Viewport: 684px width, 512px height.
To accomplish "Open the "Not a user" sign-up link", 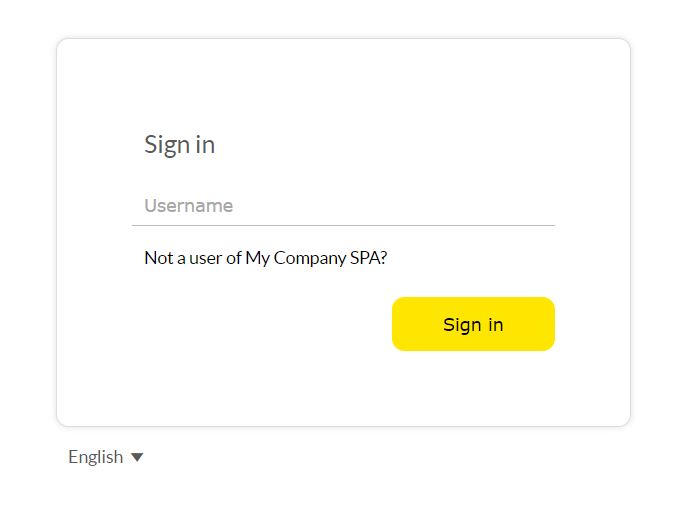I will tap(265, 258).
